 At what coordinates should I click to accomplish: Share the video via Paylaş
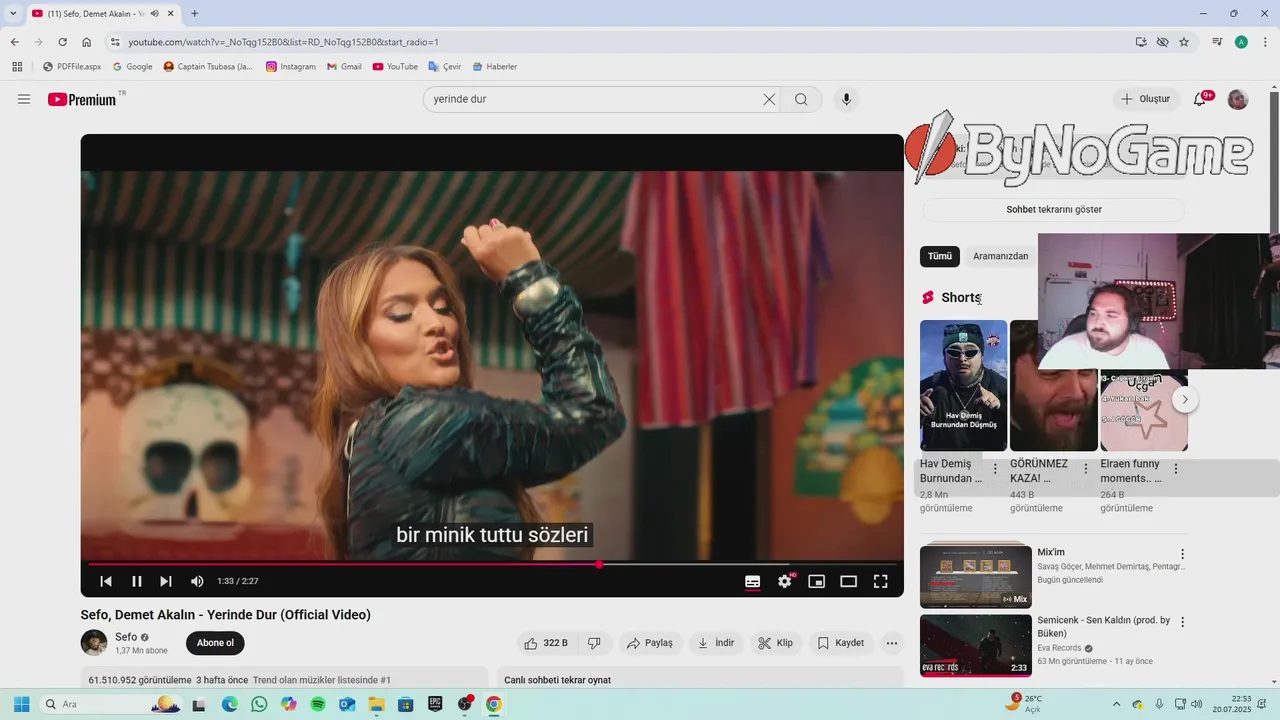tap(650, 643)
